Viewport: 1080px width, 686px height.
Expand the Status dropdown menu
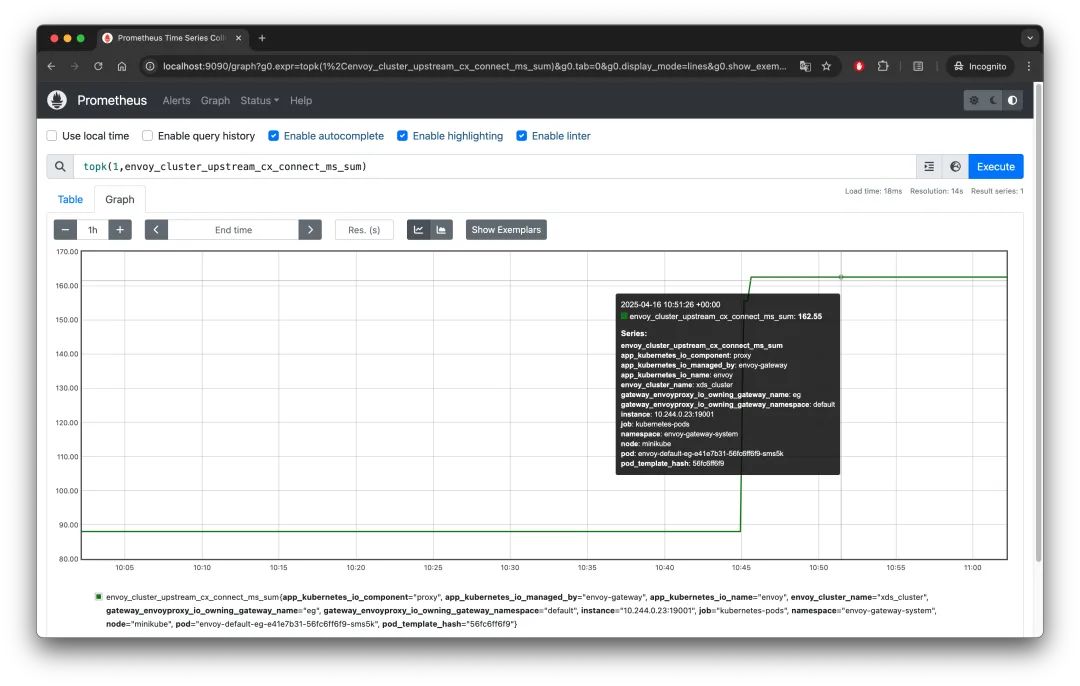(x=260, y=101)
